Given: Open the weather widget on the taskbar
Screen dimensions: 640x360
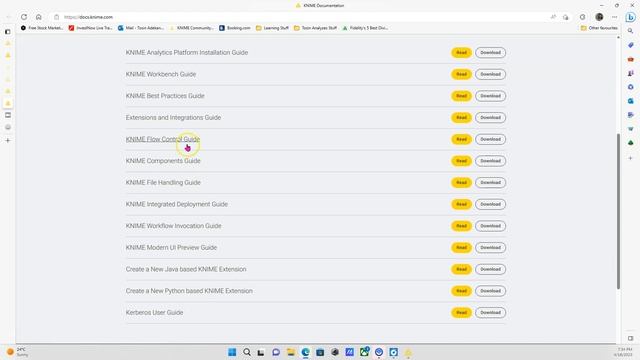Looking at the screenshot, I should click(x=17, y=352).
